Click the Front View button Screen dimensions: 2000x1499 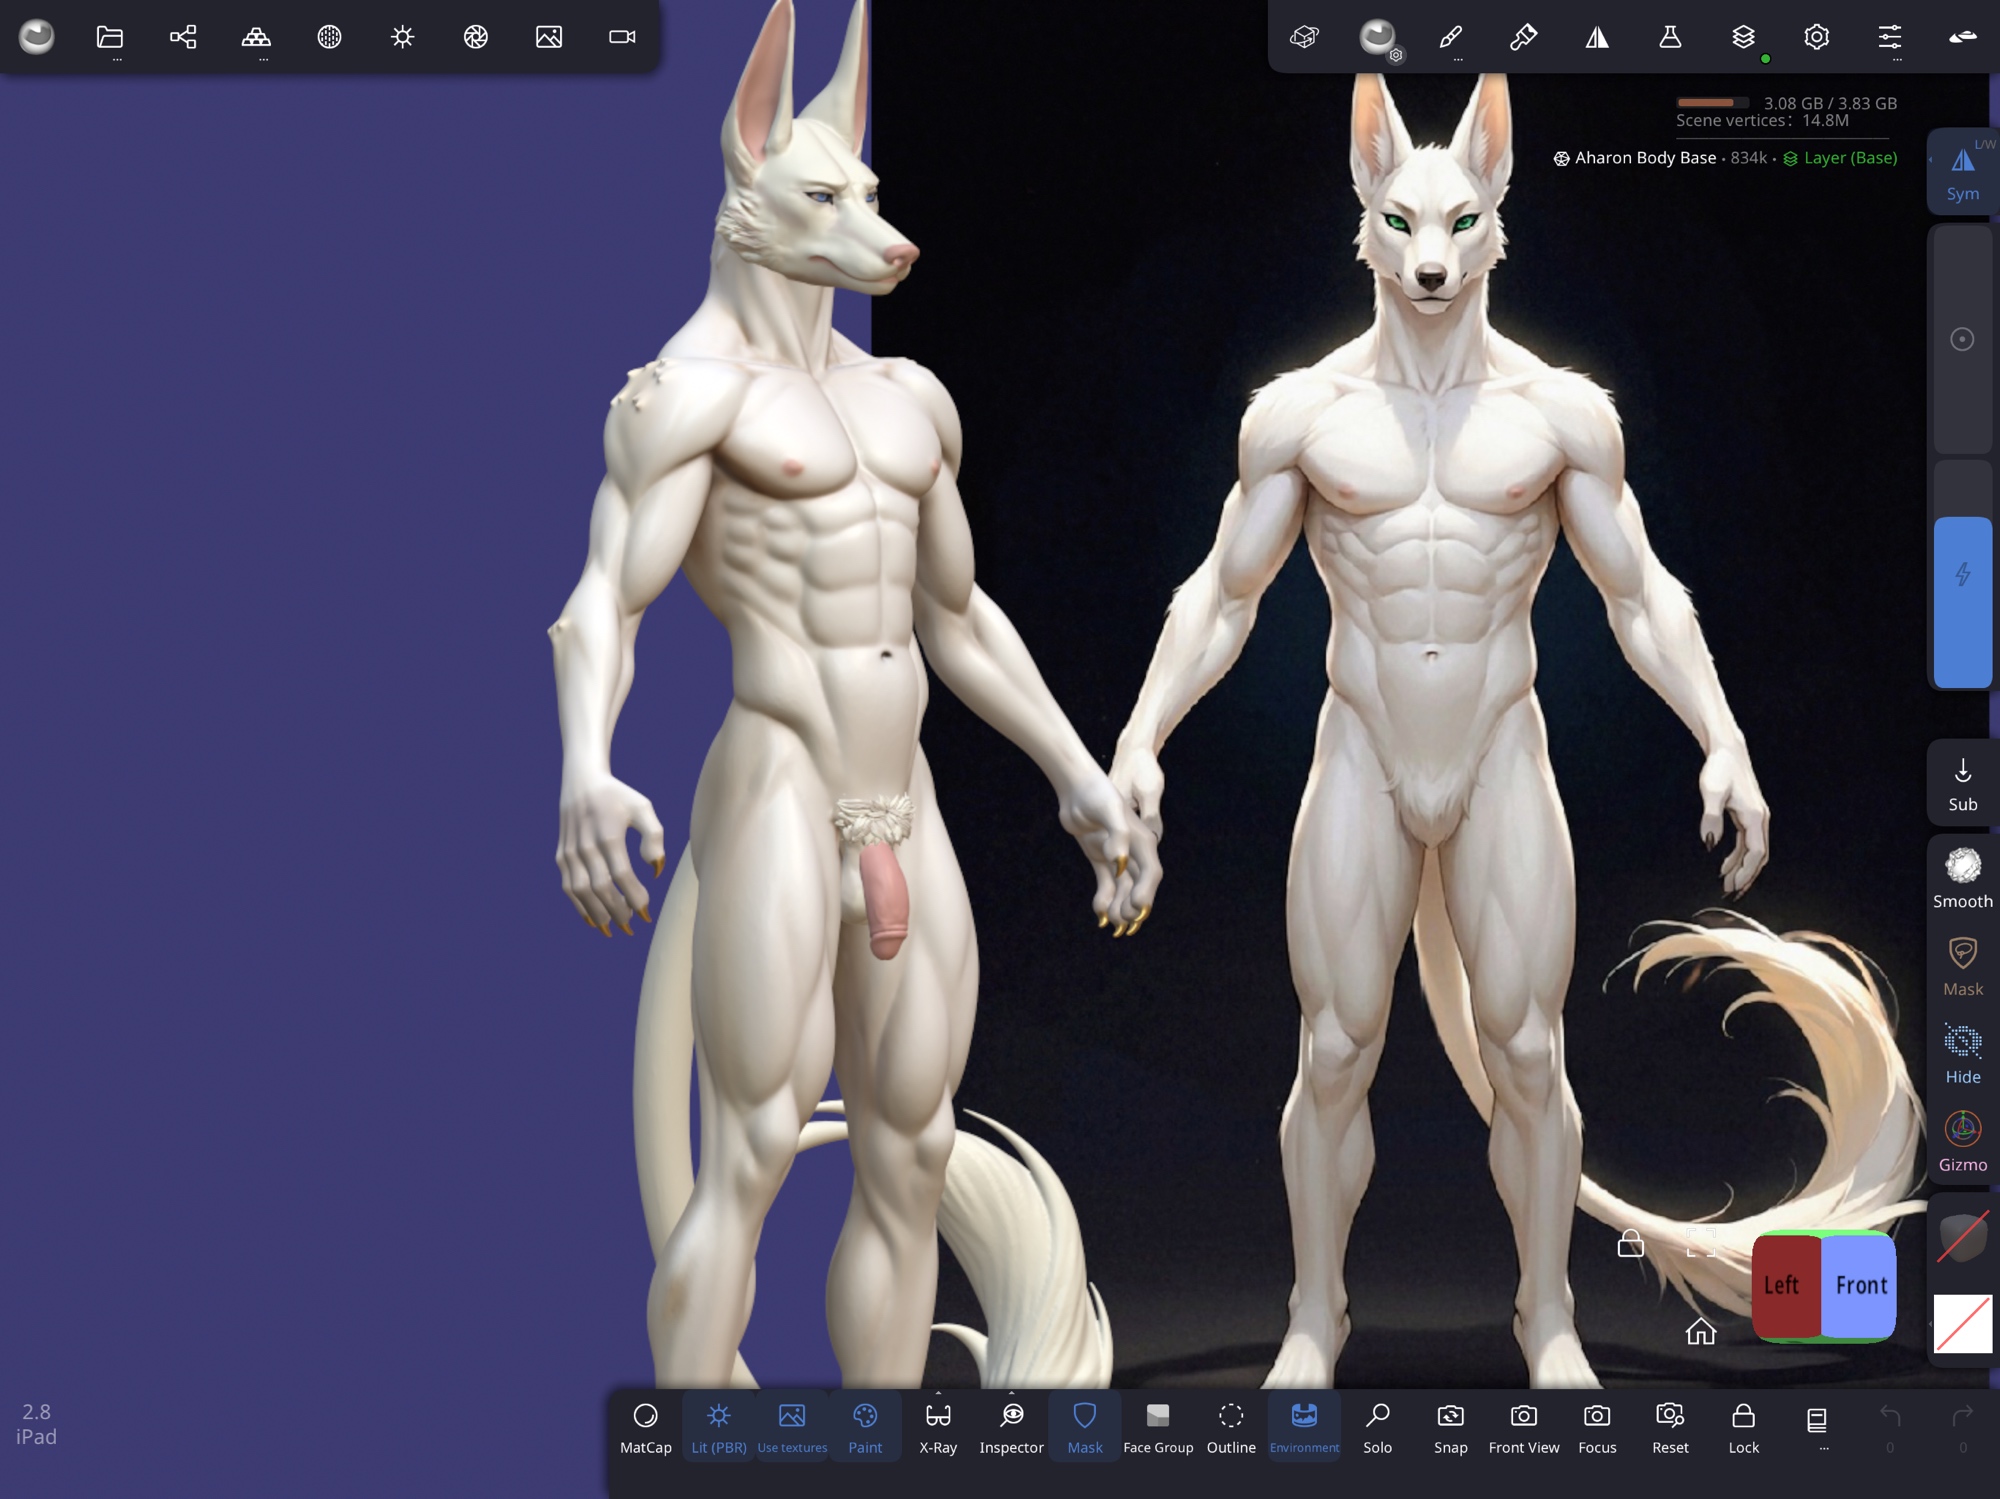coord(1523,1426)
